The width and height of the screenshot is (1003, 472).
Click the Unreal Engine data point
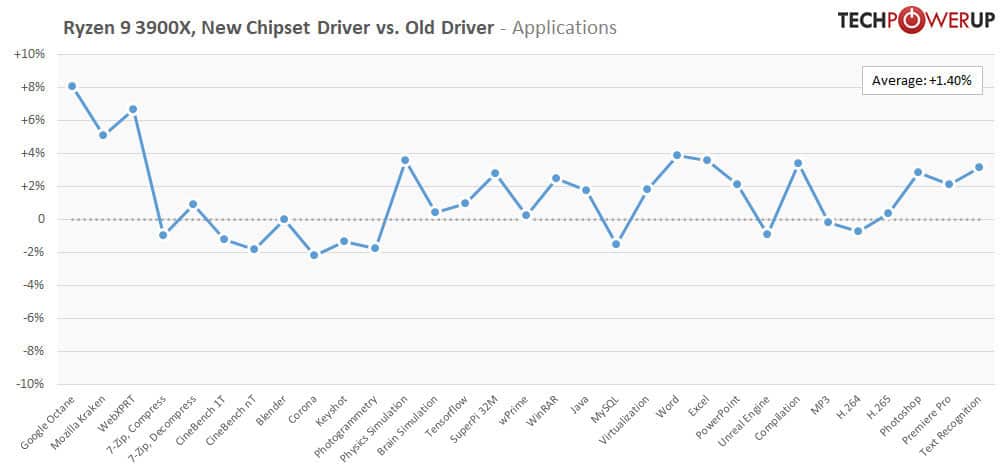[767, 234]
